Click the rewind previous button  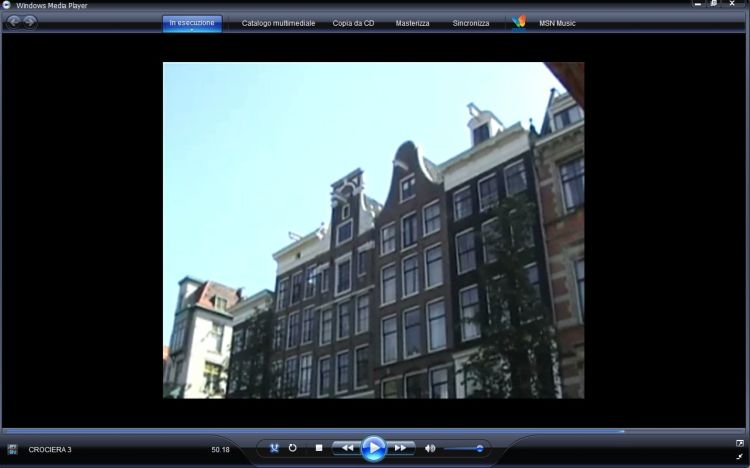(x=347, y=448)
